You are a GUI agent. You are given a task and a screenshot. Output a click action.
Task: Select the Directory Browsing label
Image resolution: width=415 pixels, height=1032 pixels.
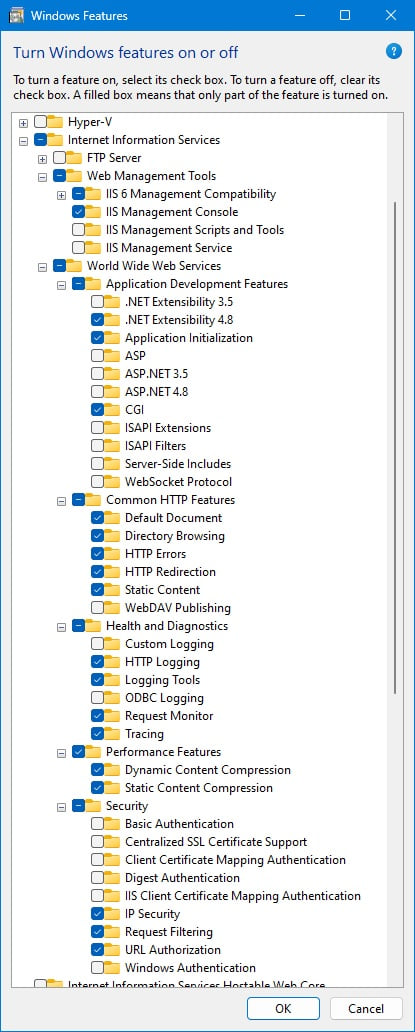[175, 536]
